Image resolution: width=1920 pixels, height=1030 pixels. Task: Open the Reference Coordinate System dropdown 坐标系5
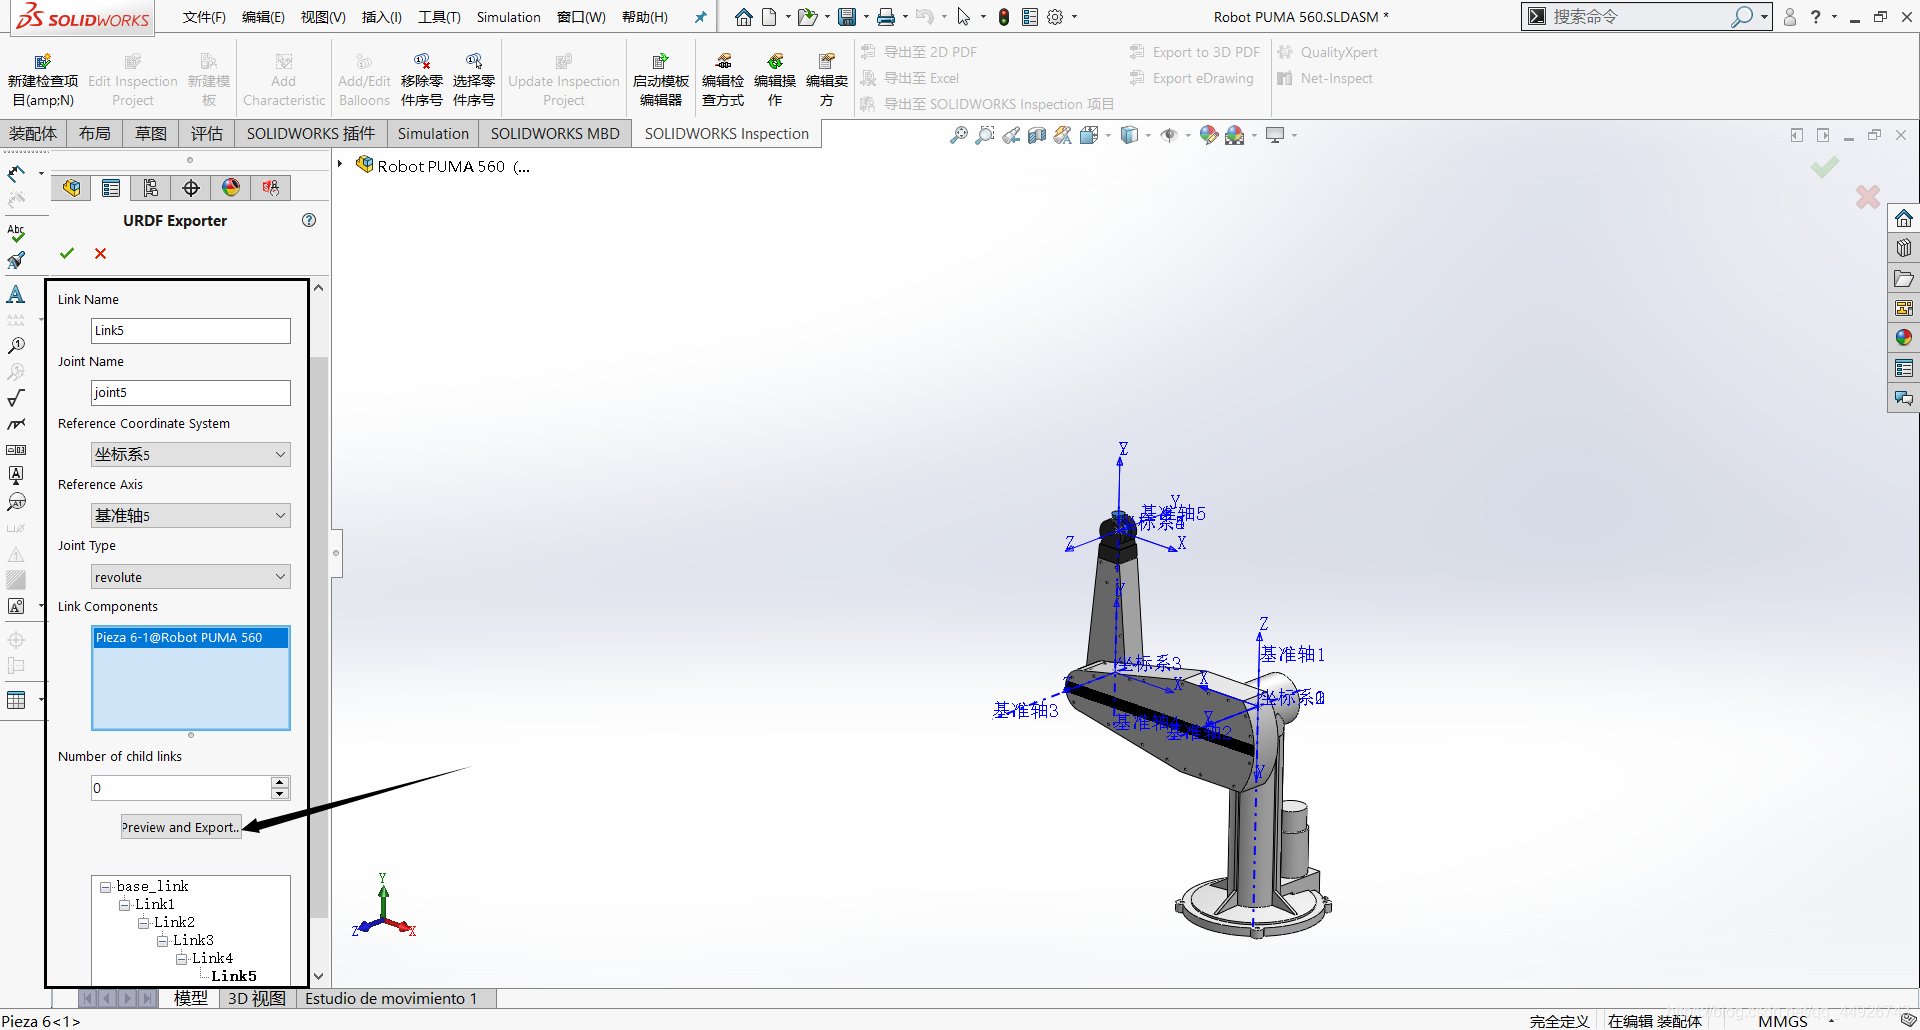pos(191,454)
